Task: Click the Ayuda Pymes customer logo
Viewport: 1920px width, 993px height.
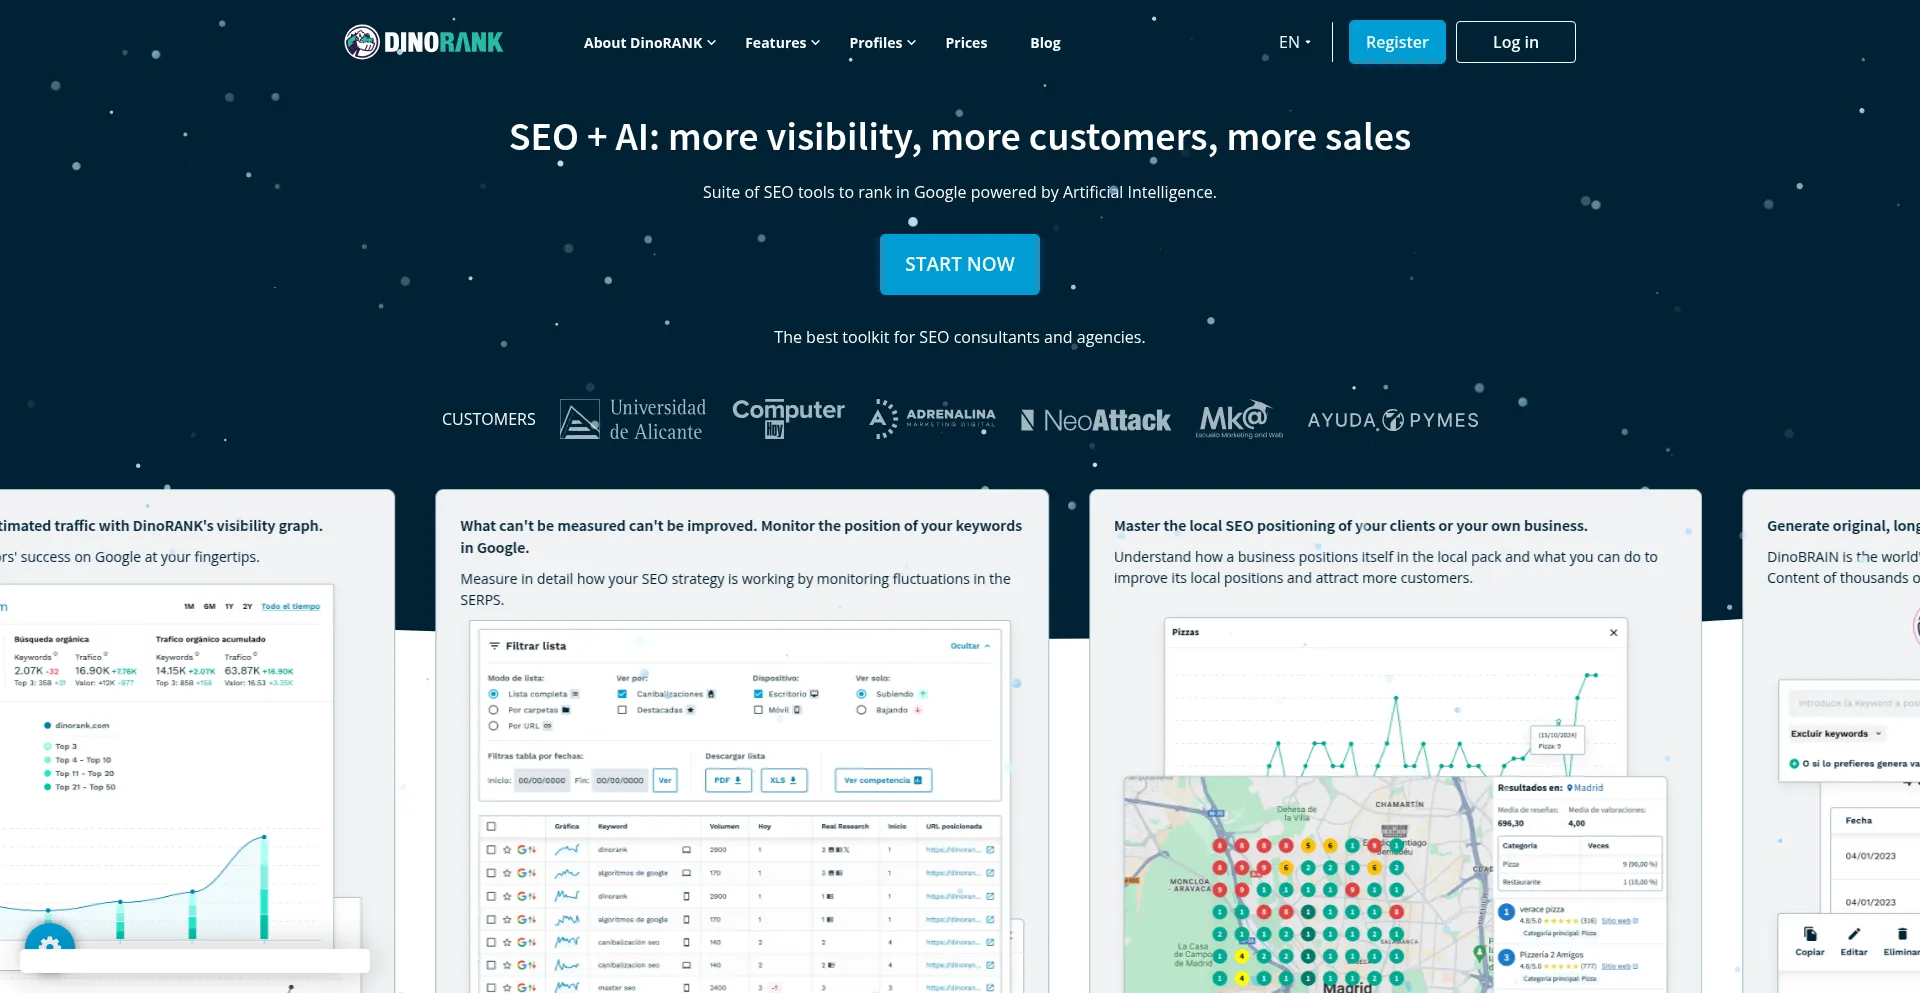Action: [x=1392, y=421]
